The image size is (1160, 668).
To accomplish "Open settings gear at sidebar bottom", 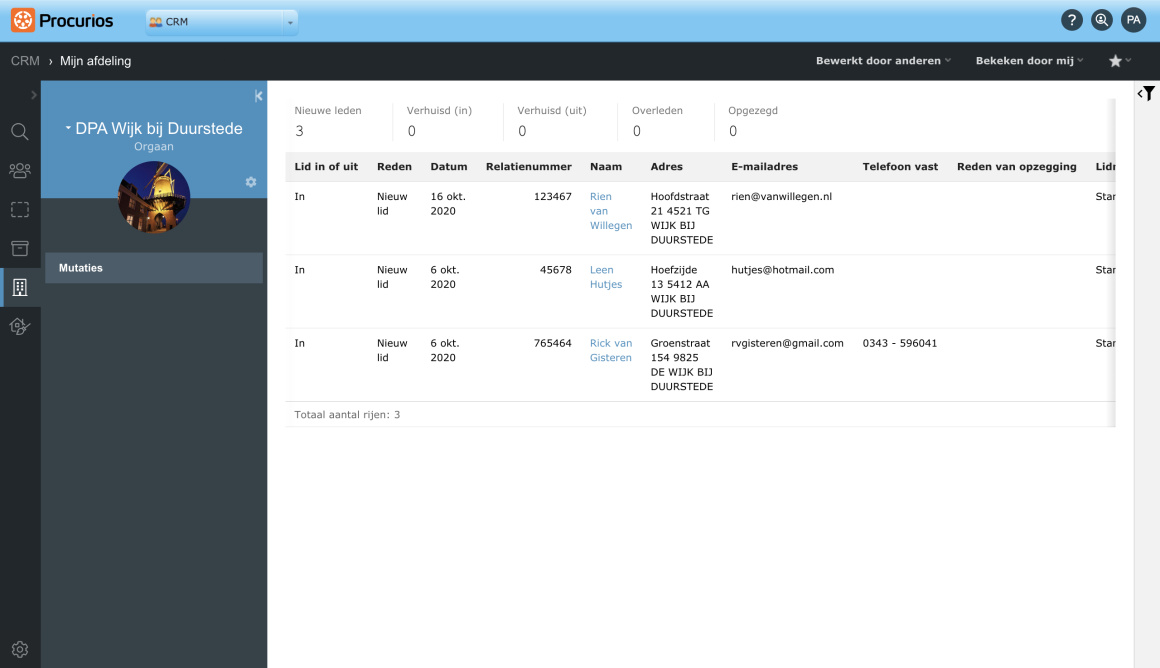I will click(x=20, y=649).
